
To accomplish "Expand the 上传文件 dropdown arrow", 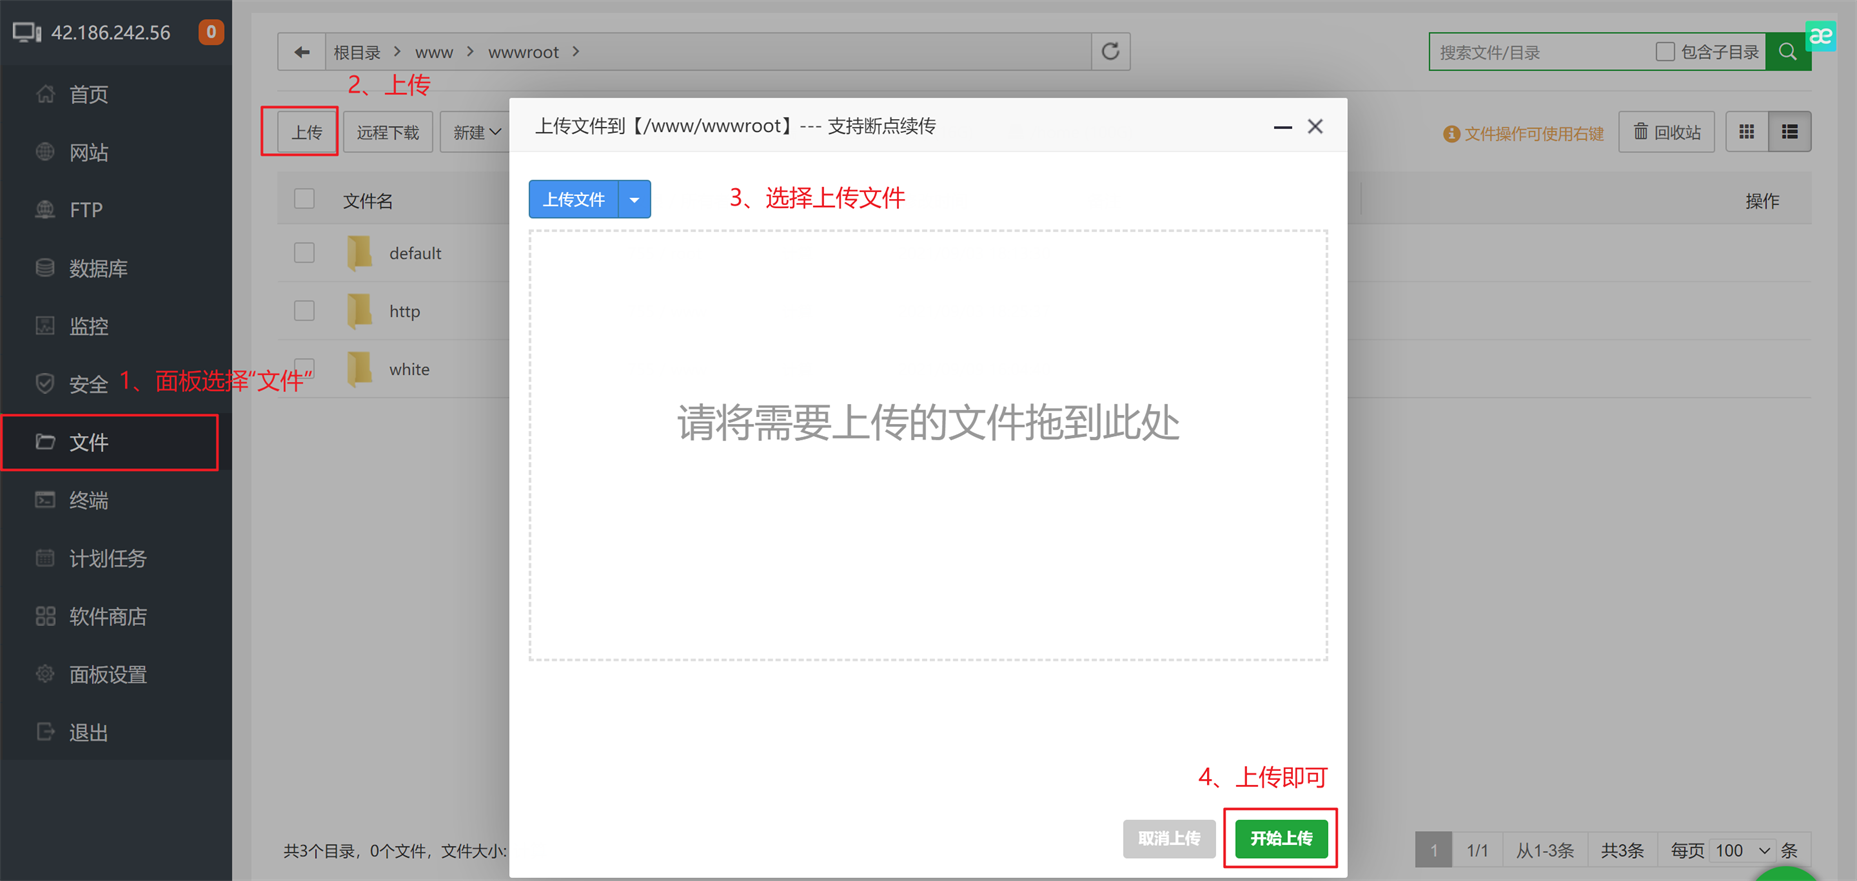I will coord(634,200).
